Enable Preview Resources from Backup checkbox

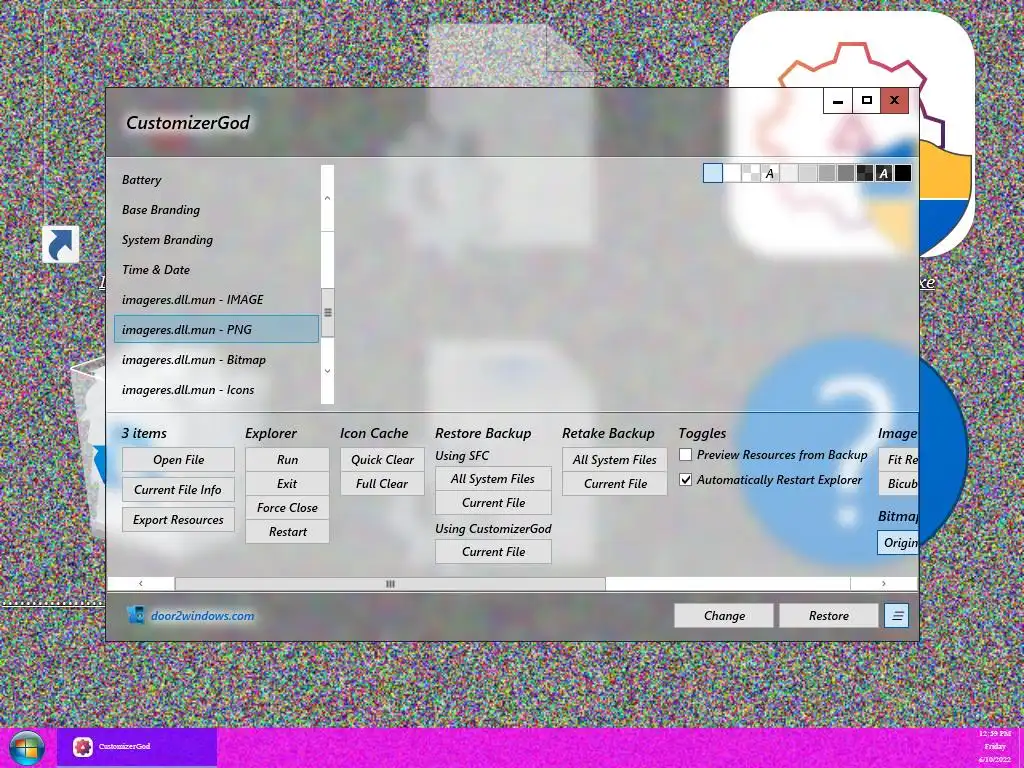click(686, 455)
